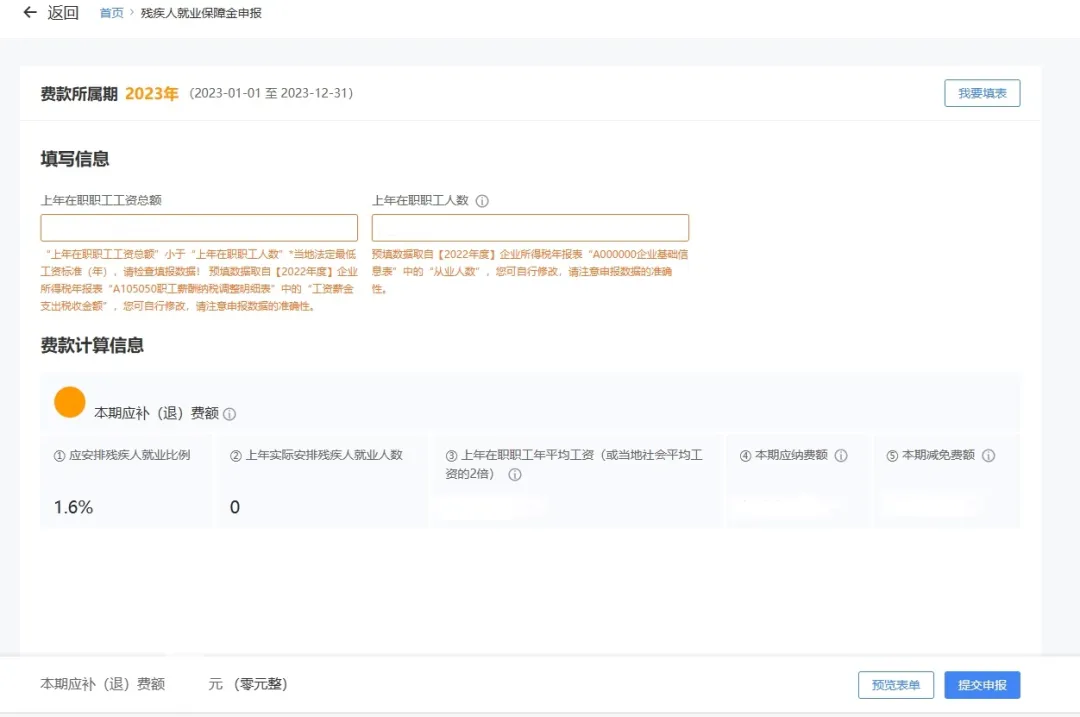Click the back arrow icon
This screenshot has height=717, width=1080.
[x=29, y=13]
